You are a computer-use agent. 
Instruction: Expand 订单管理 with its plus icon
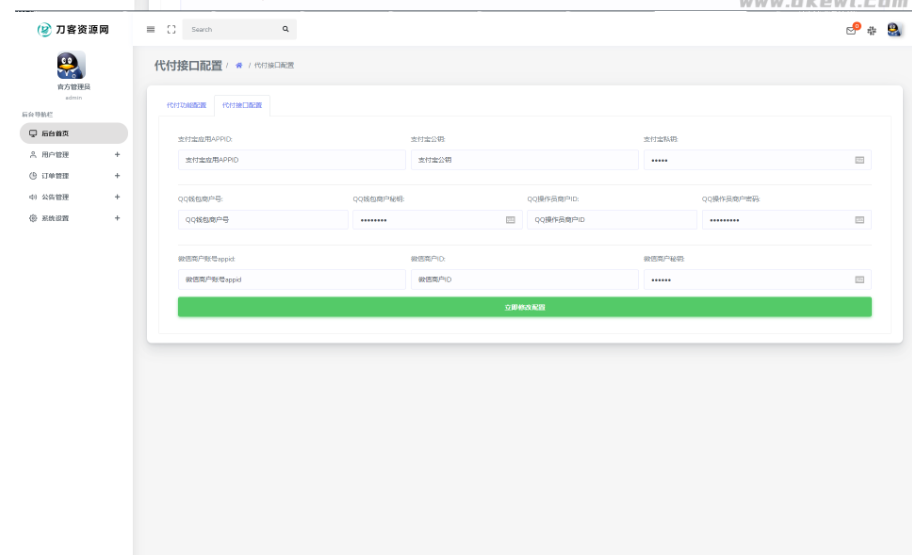coord(117,176)
